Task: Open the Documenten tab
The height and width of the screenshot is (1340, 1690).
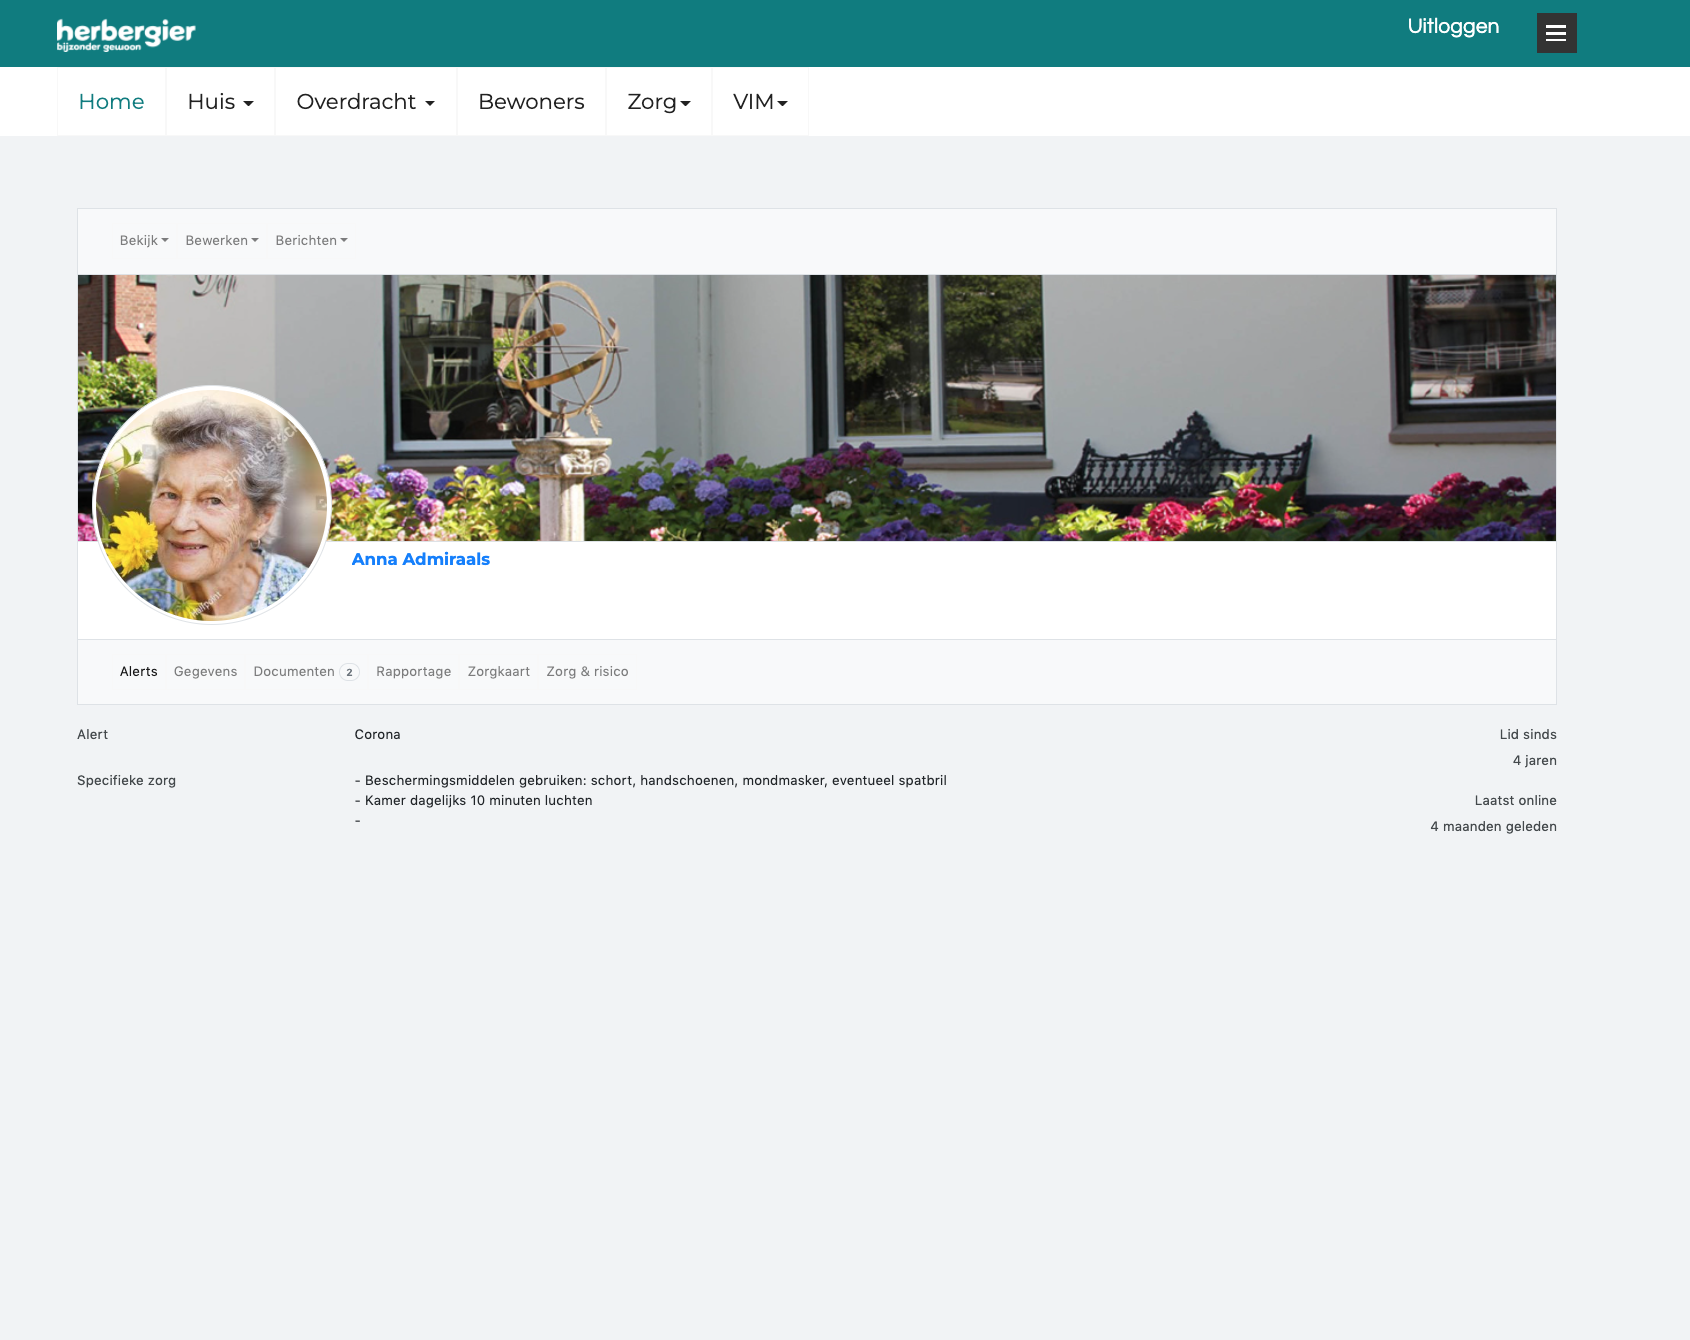Action: (x=294, y=672)
